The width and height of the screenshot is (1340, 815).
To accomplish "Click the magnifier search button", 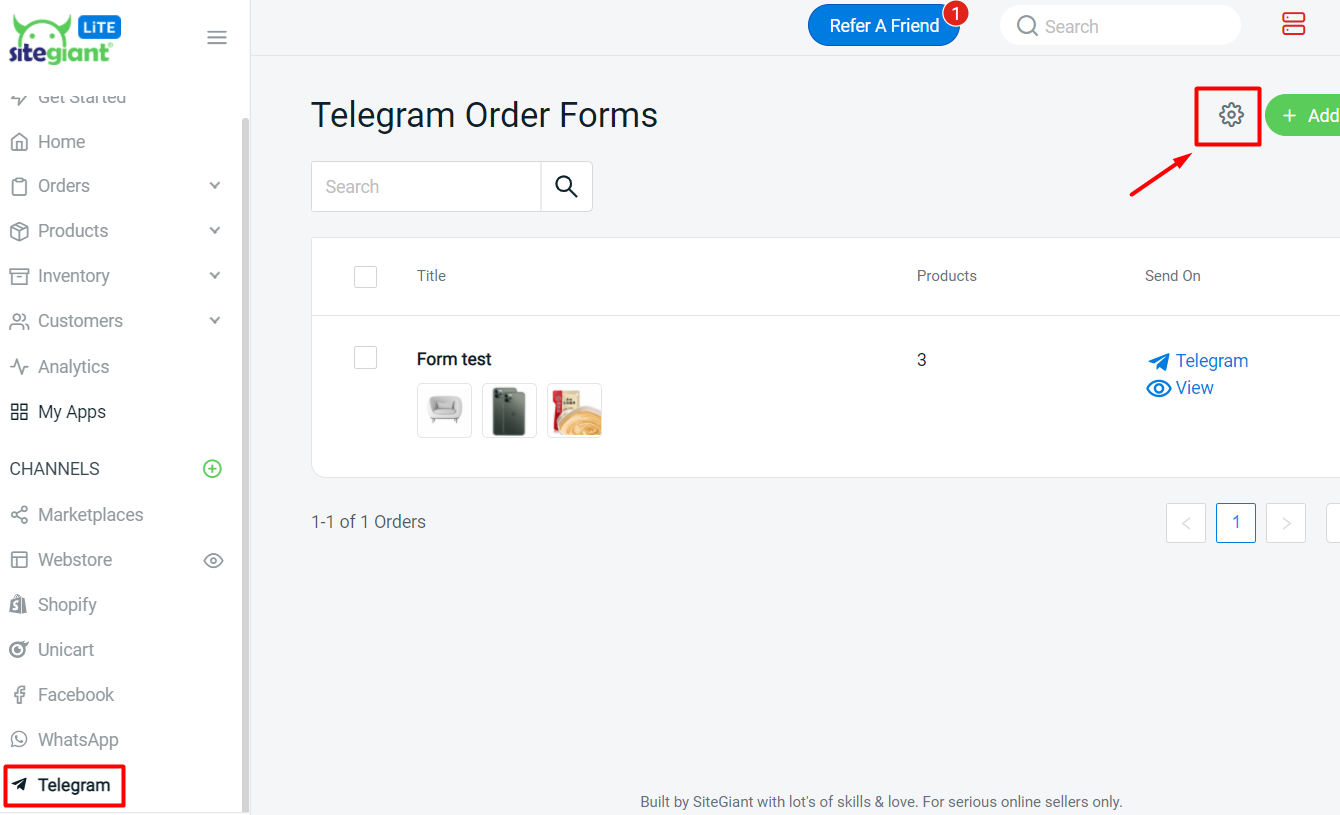I will (566, 186).
